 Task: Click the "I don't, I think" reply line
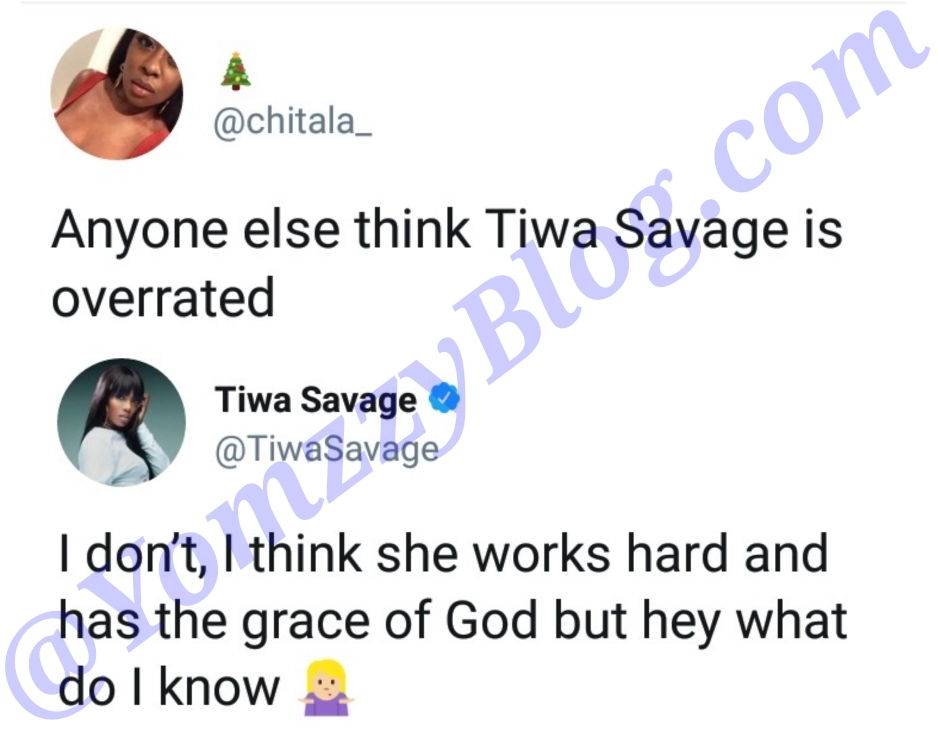(210, 554)
